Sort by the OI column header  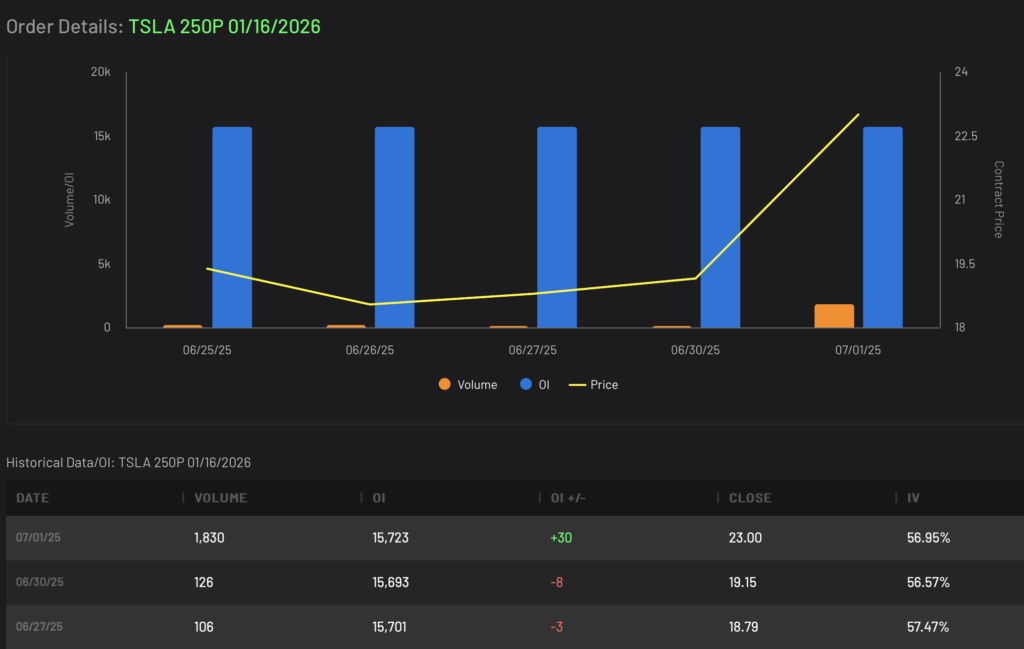click(x=379, y=498)
